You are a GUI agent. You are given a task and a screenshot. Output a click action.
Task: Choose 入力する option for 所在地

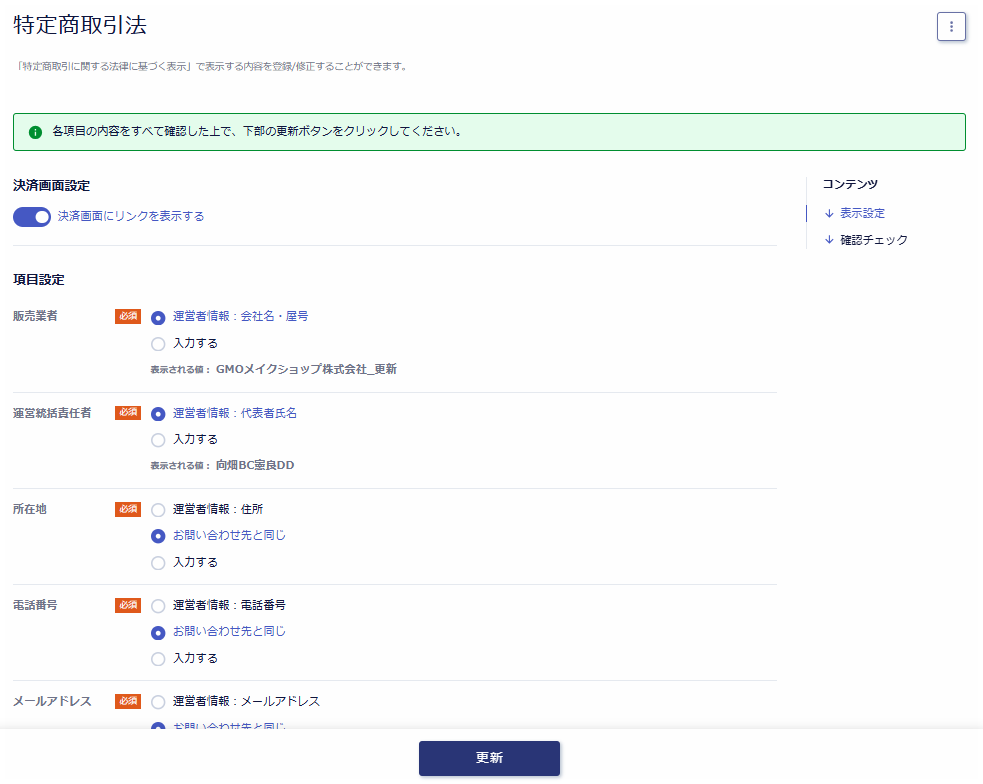click(x=158, y=563)
